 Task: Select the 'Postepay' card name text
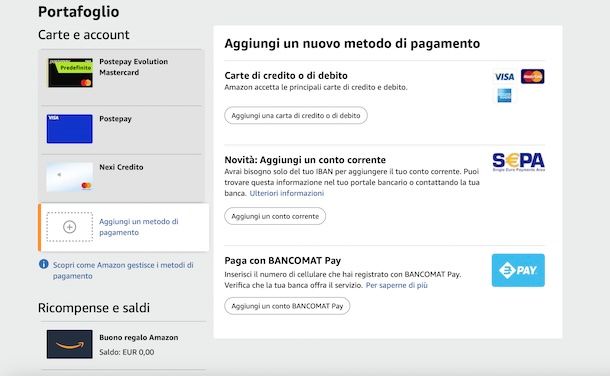[115, 119]
